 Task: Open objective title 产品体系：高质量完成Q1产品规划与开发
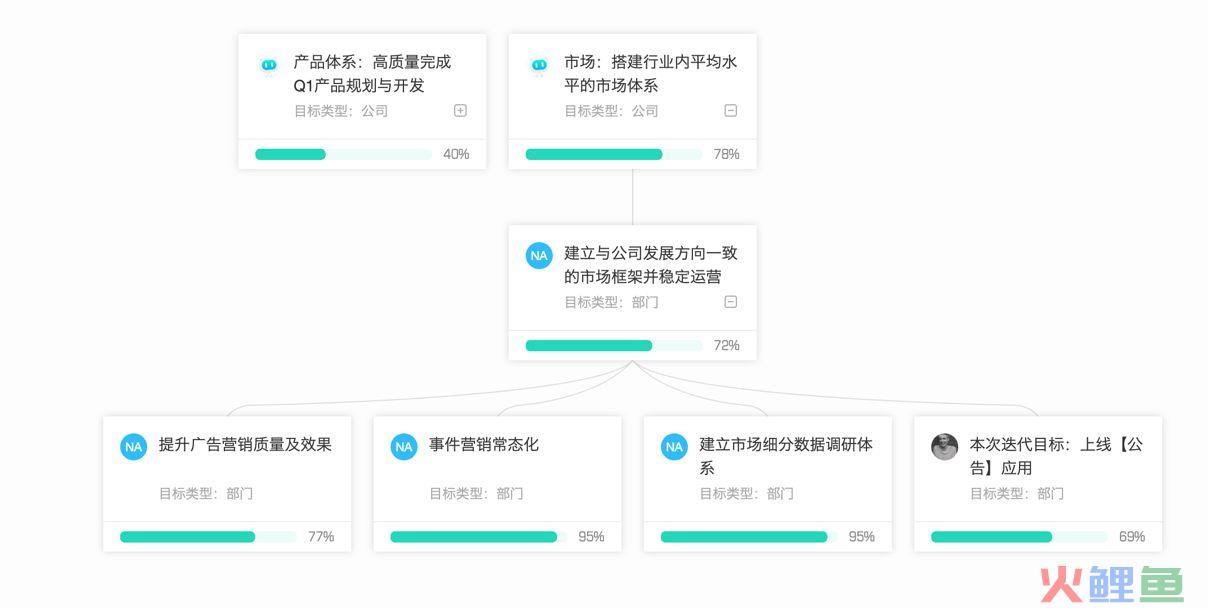coord(372,73)
